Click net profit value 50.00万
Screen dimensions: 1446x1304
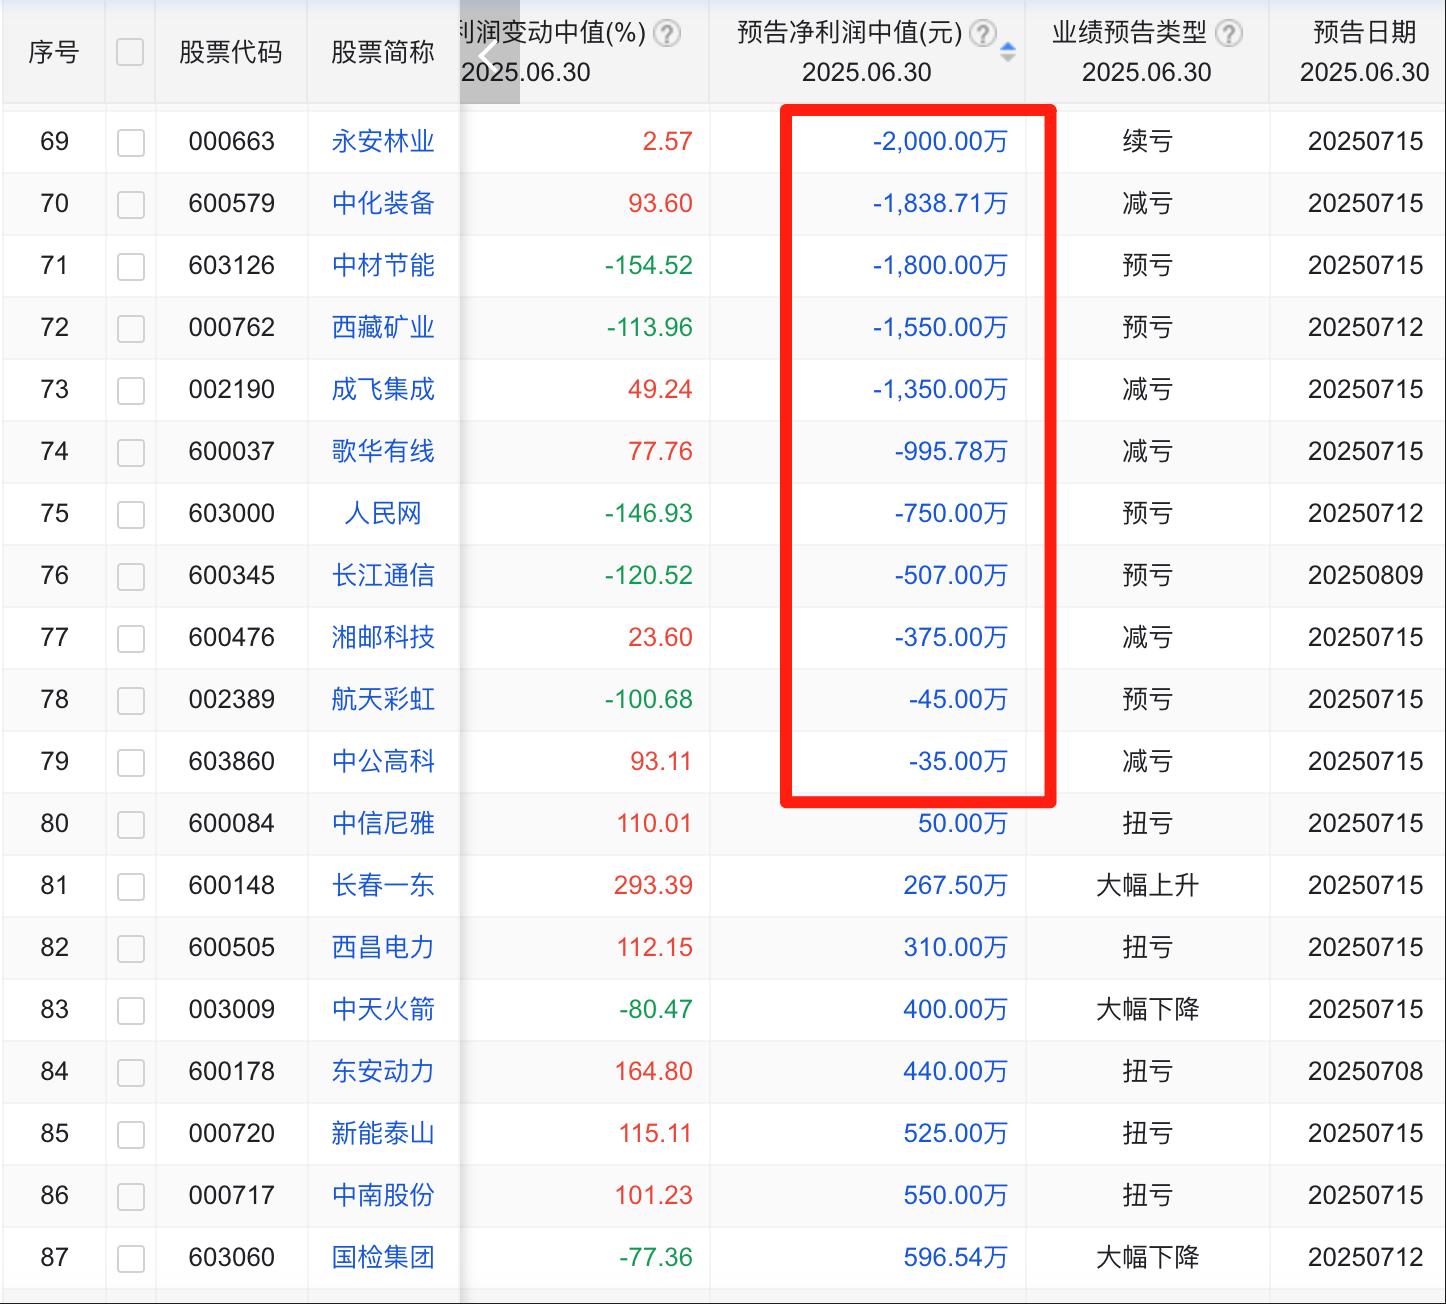click(x=963, y=823)
